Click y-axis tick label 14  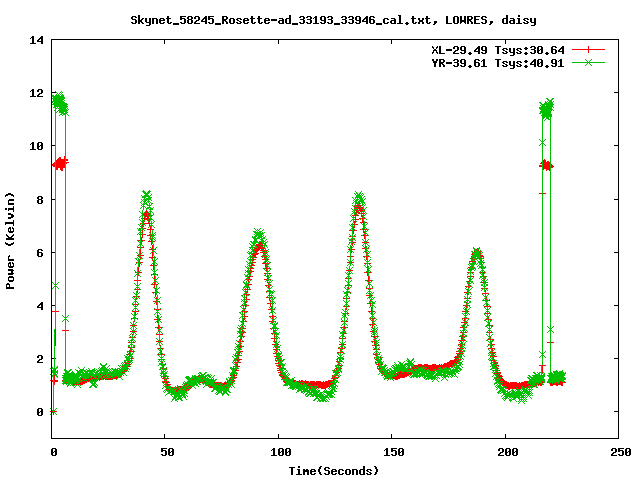[37, 40]
